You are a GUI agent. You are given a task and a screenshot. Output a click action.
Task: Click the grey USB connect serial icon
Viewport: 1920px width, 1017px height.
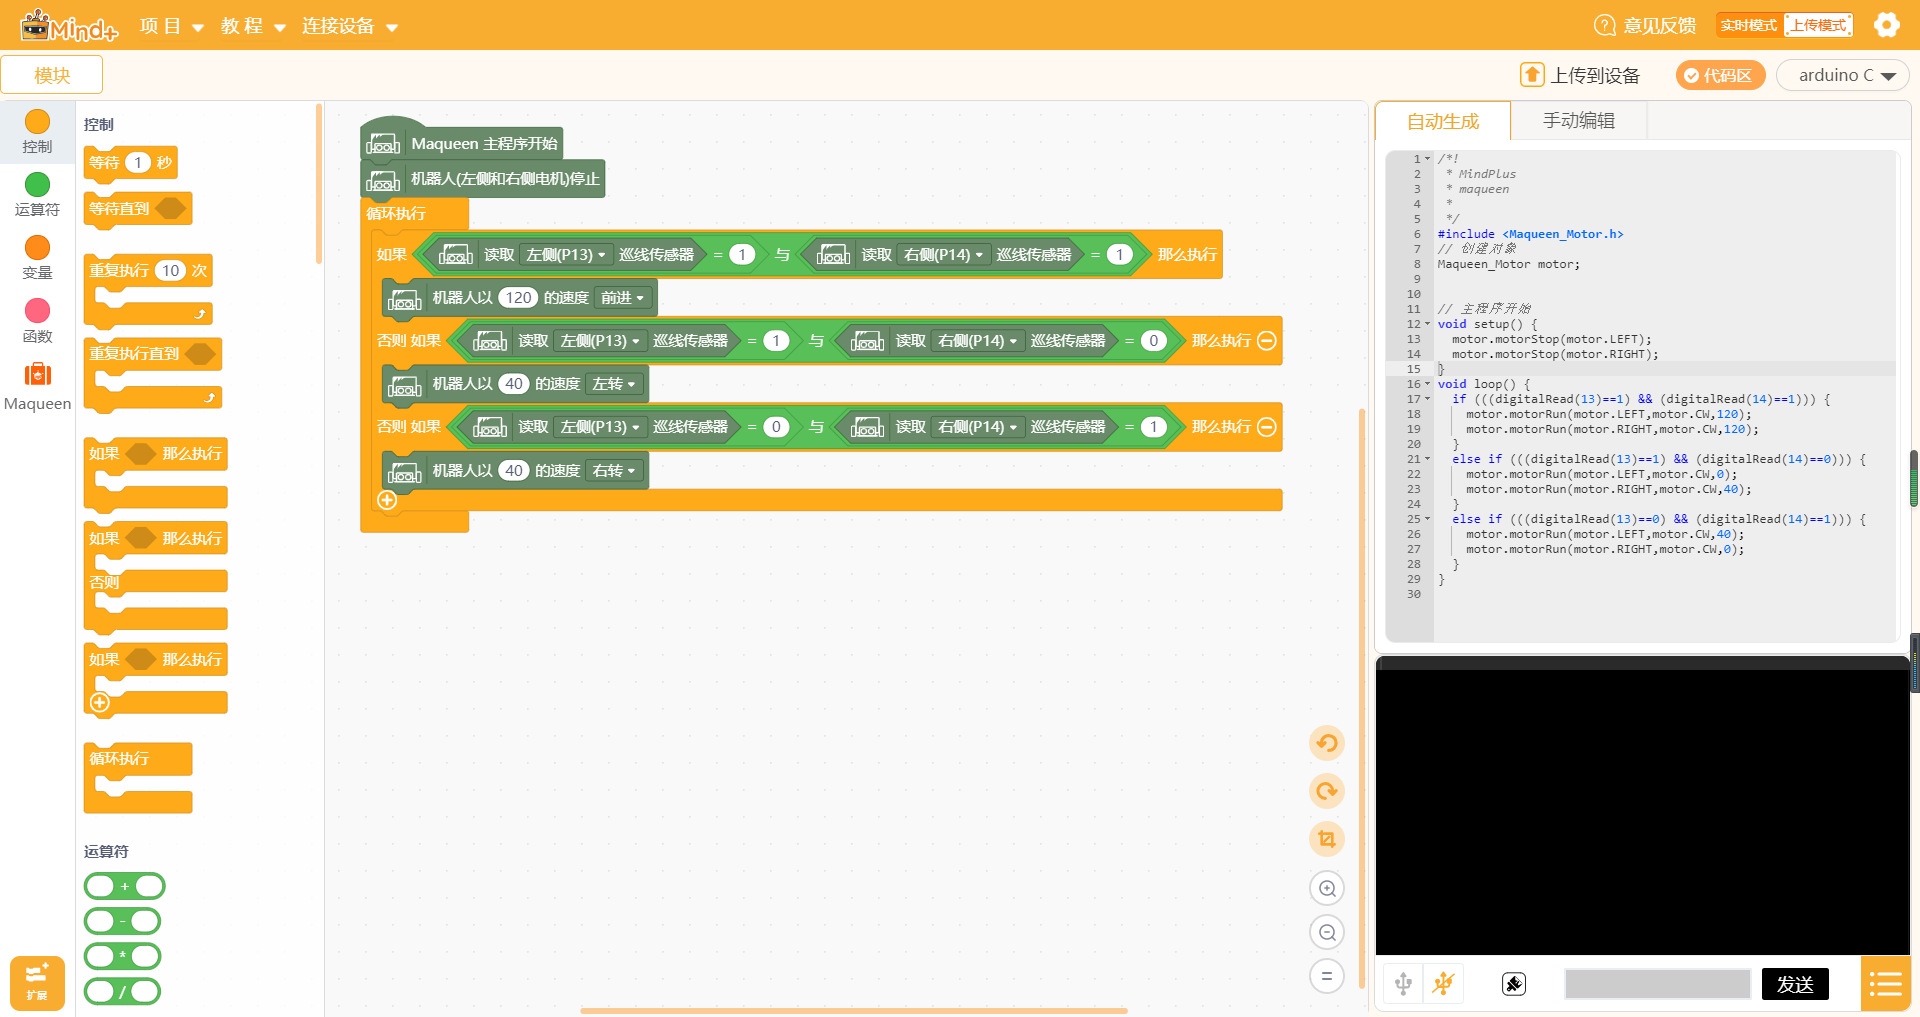click(1403, 984)
